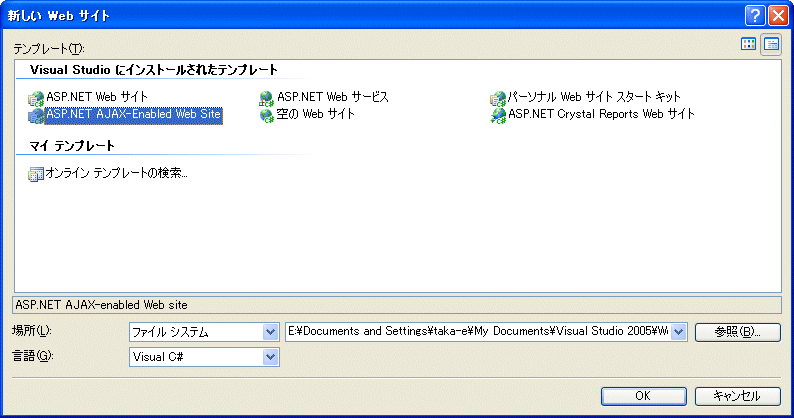Select the ASP.NET Web サイト template label
The image size is (794, 418).
coord(97,97)
